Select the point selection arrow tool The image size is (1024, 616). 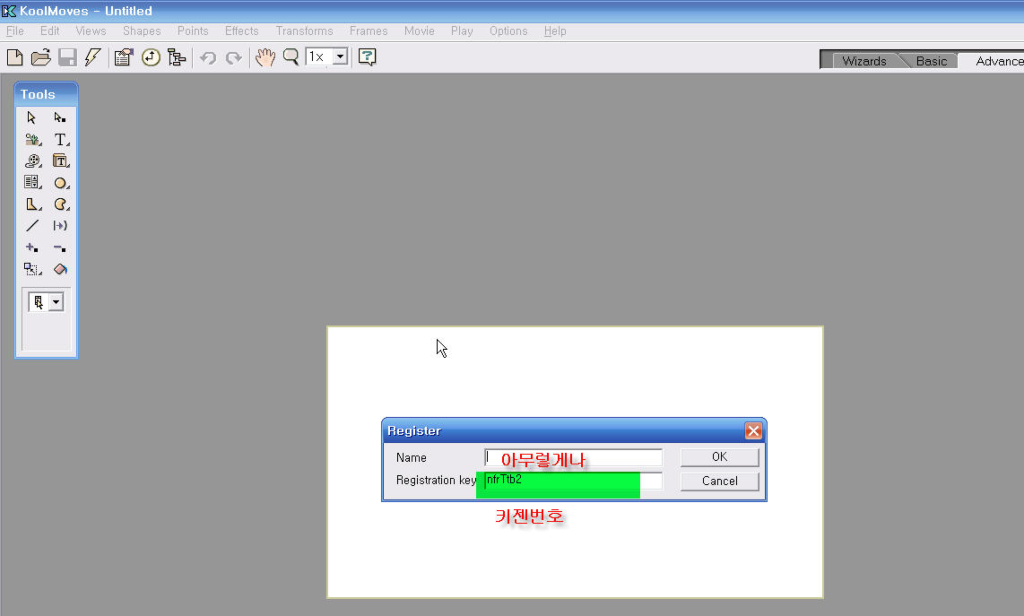pyautogui.click(x=60, y=118)
